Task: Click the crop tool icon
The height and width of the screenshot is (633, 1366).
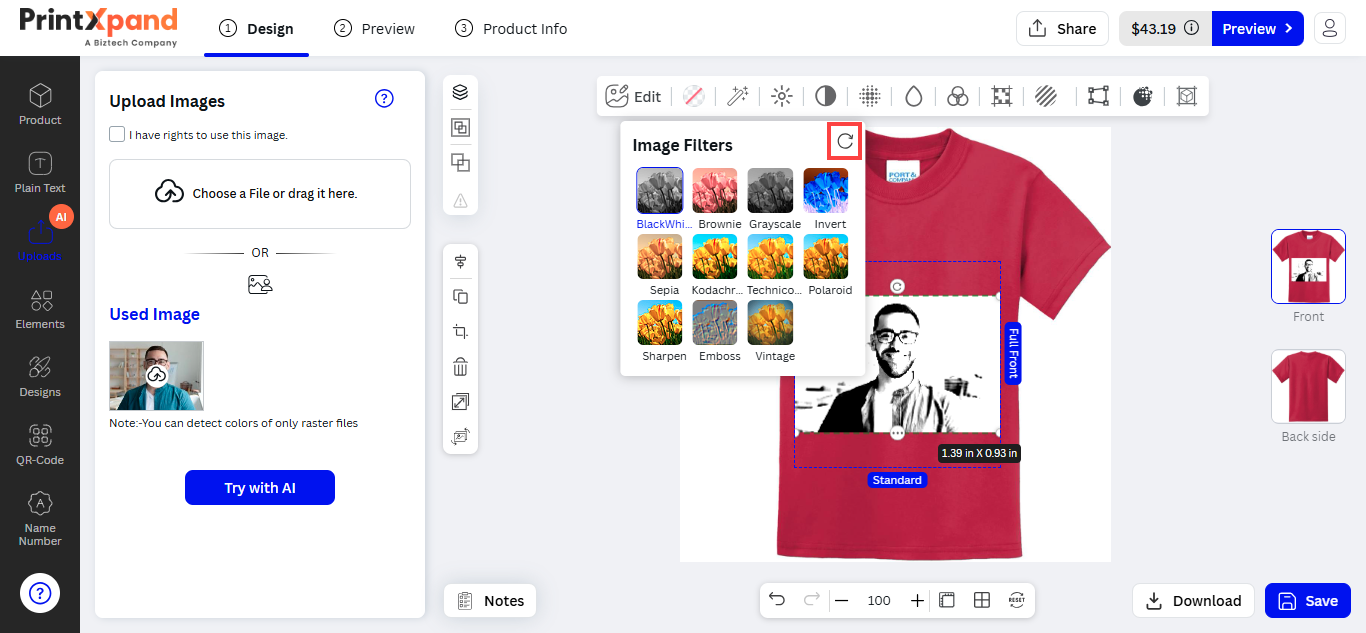Action: (460, 332)
